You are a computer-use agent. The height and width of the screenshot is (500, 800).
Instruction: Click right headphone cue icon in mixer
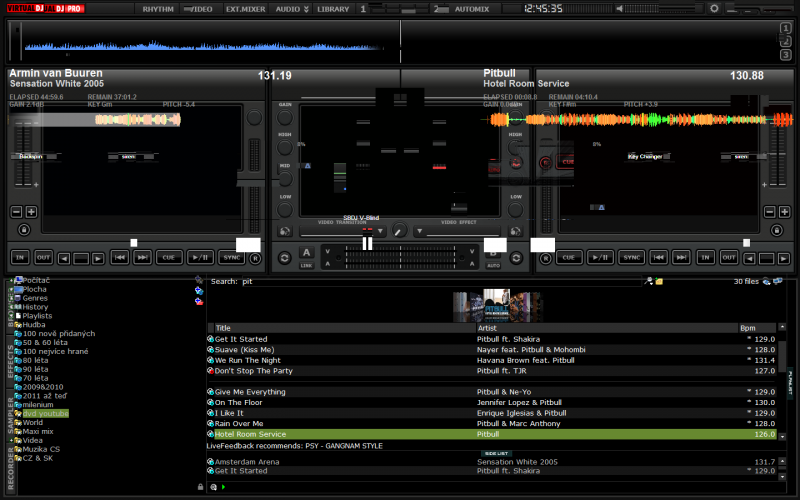(515, 232)
